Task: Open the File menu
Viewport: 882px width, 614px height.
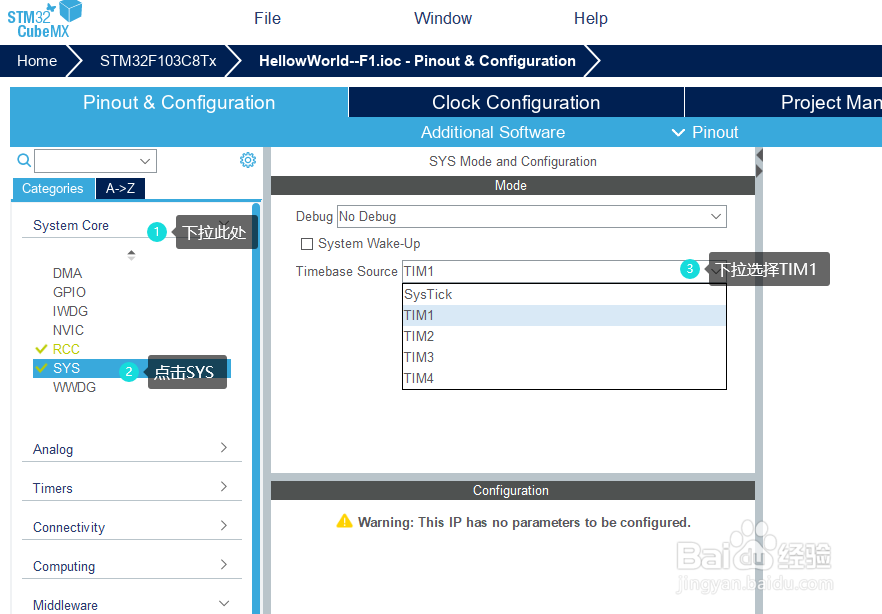Action: point(267,18)
